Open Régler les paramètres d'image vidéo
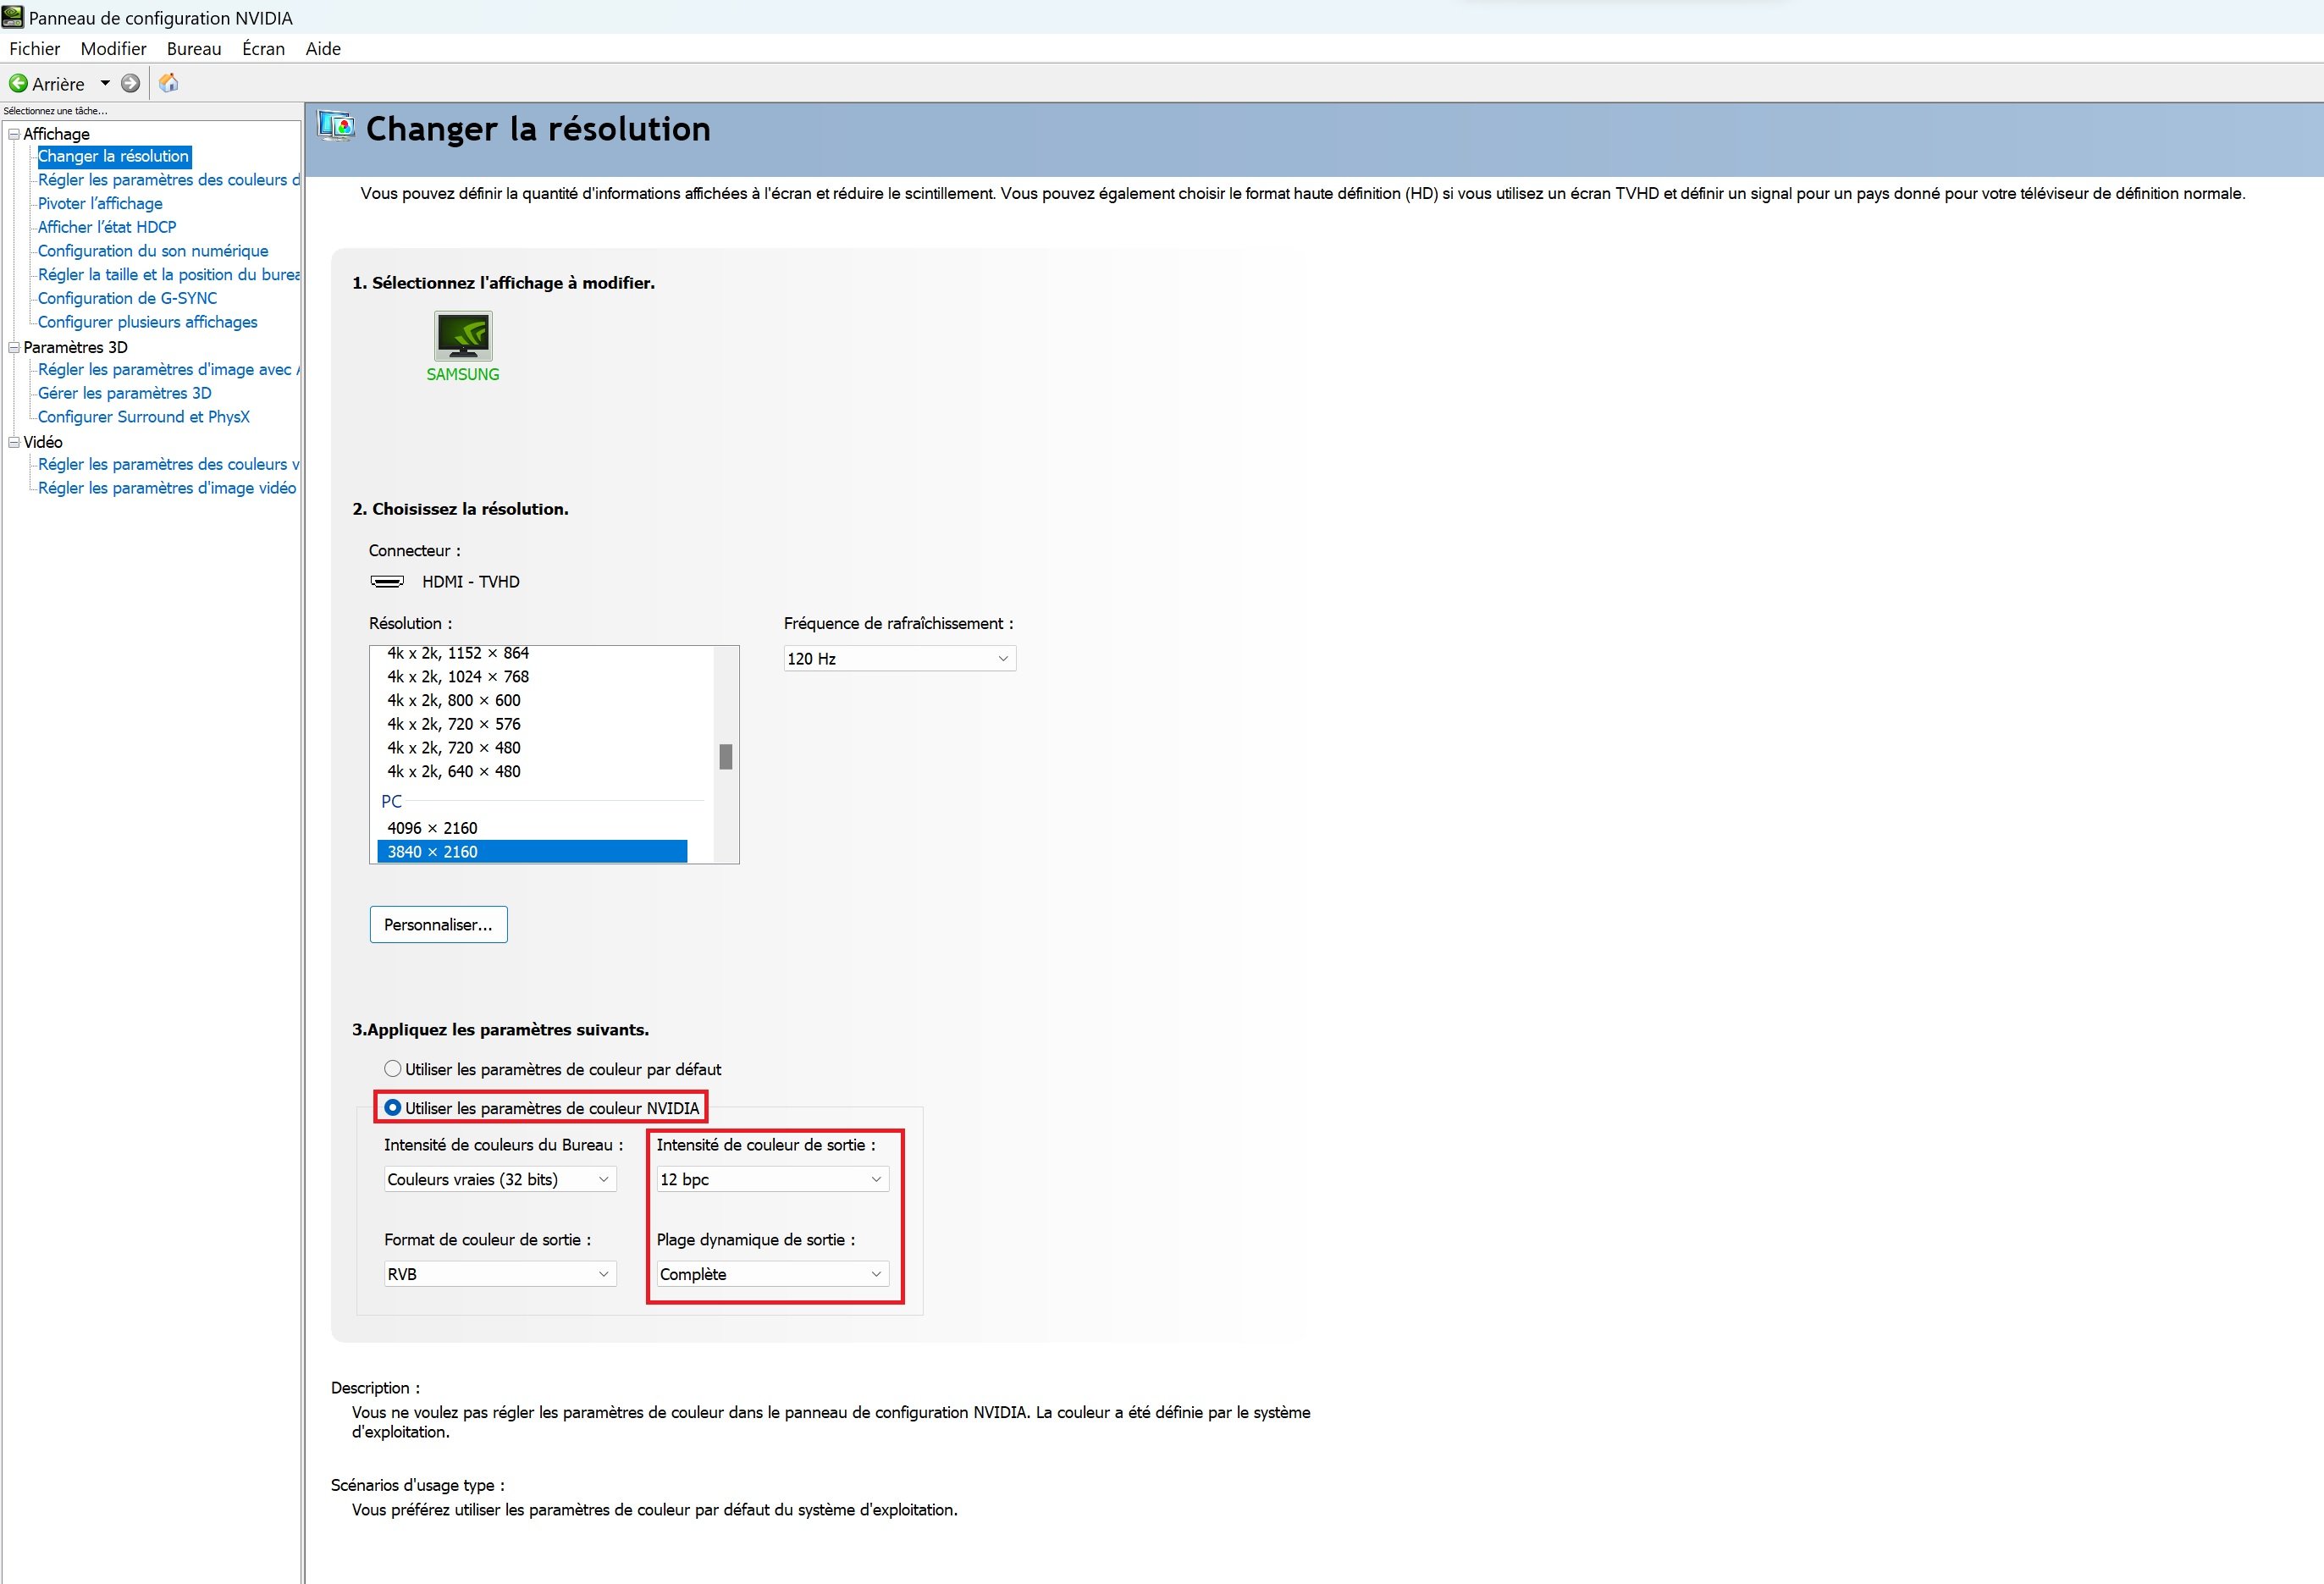 pyautogui.click(x=167, y=488)
